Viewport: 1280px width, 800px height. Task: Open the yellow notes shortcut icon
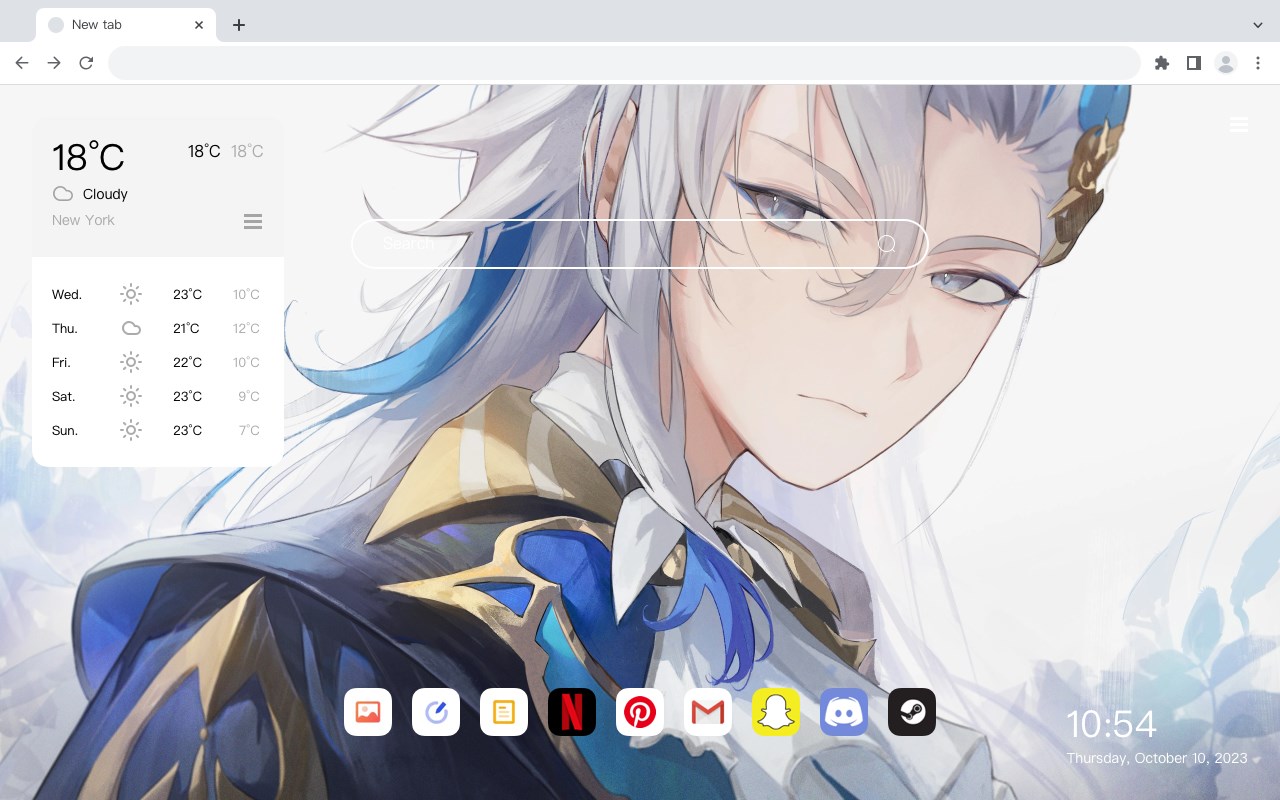[x=504, y=712]
